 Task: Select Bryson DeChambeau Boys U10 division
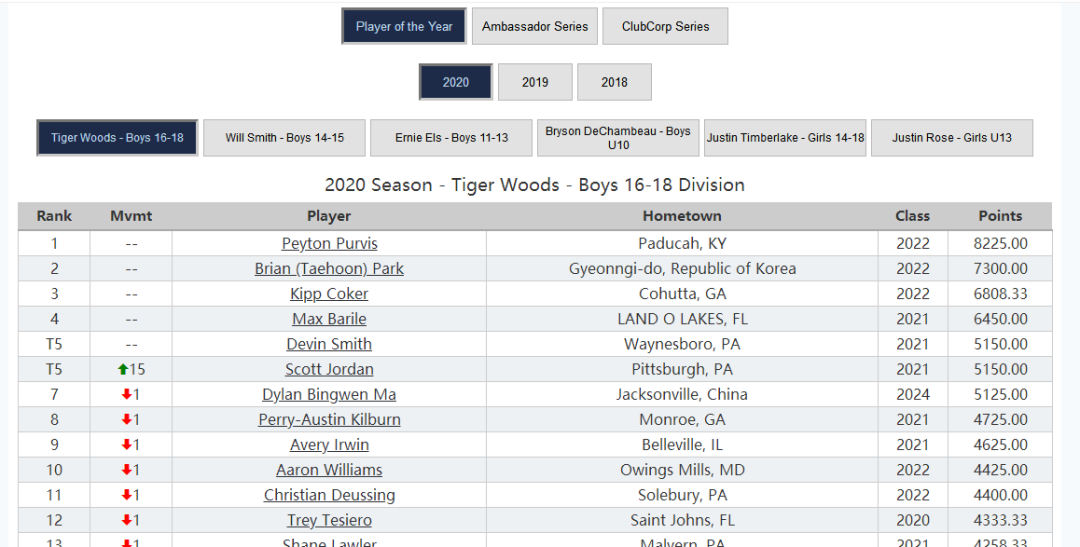pos(618,138)
